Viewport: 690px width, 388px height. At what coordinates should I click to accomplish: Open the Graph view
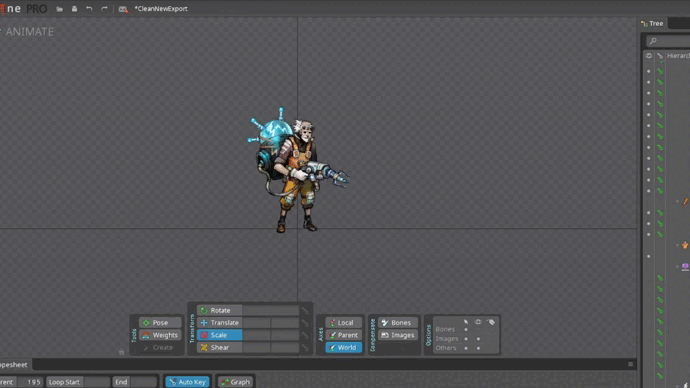(235, 382)
